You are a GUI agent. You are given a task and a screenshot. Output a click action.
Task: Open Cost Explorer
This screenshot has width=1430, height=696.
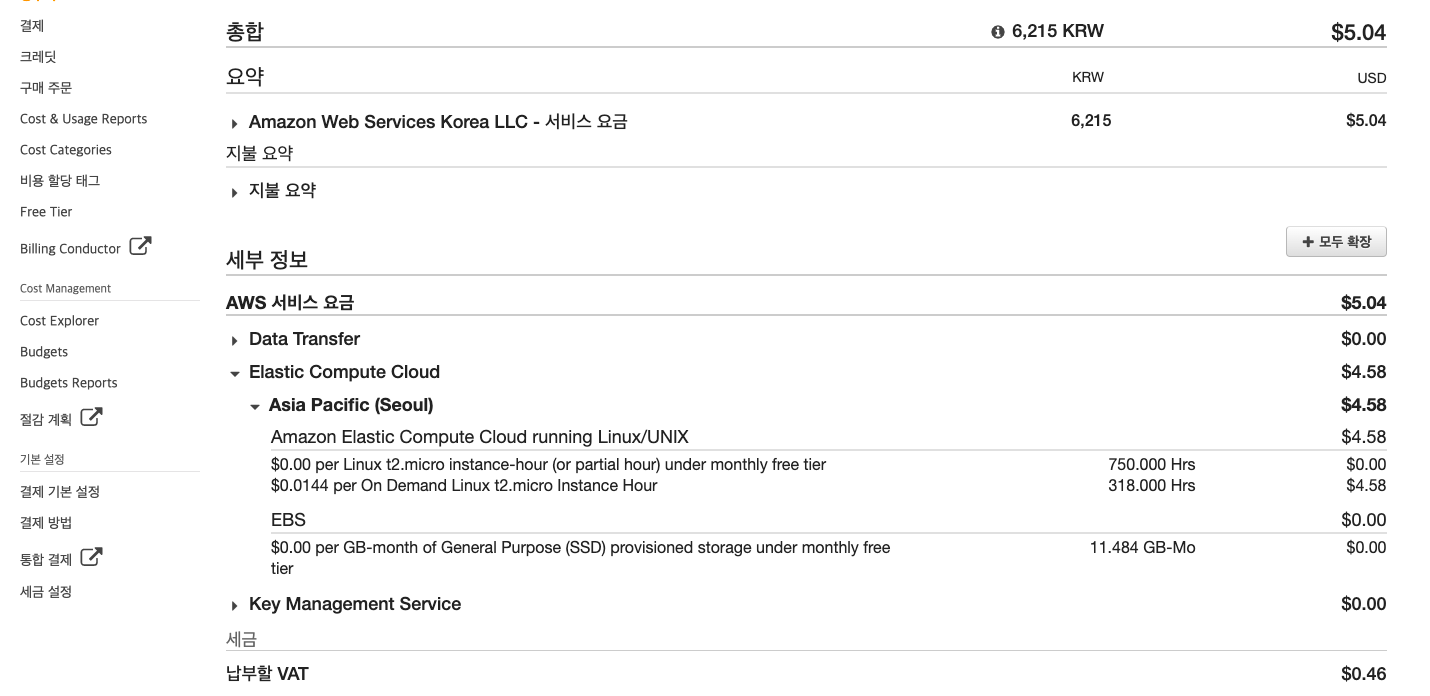click(x=60, y=321)
